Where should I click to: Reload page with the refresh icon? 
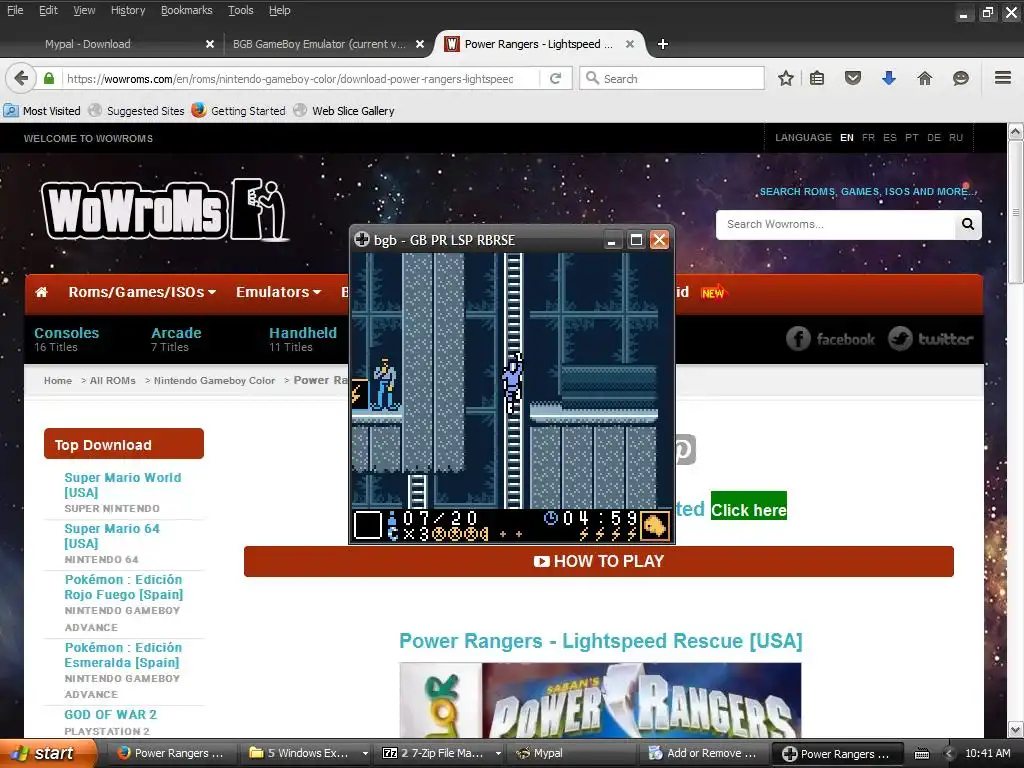tap(556, 78)
